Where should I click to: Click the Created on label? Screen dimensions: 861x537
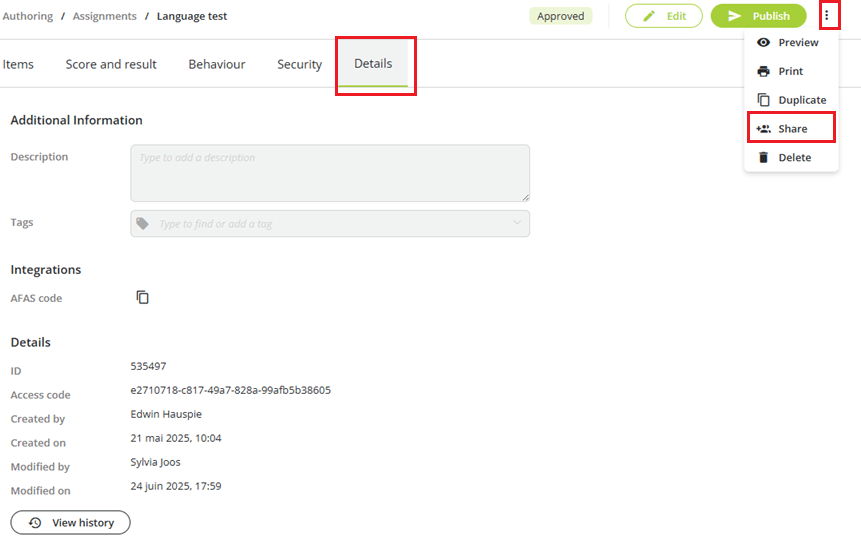pos(38,443)
